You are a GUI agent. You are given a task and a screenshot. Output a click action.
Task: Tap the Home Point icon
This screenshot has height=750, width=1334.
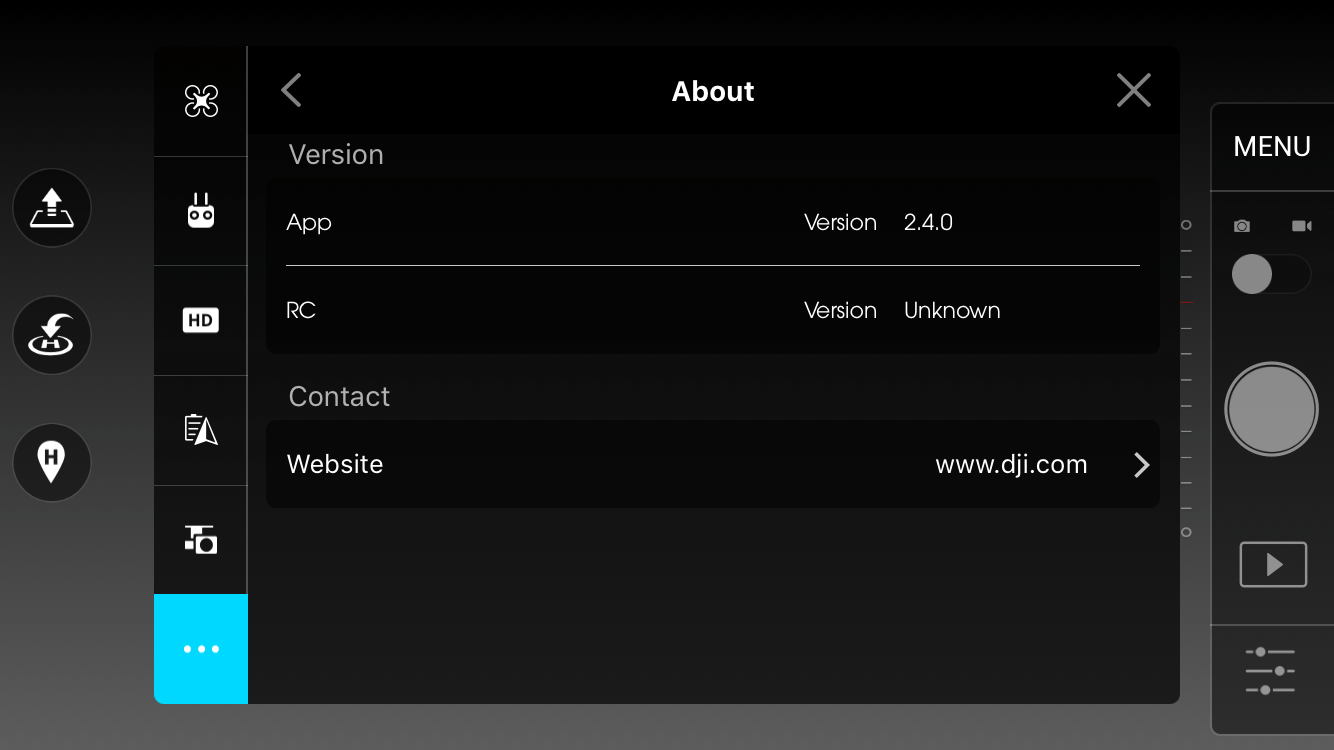[52, 462]
